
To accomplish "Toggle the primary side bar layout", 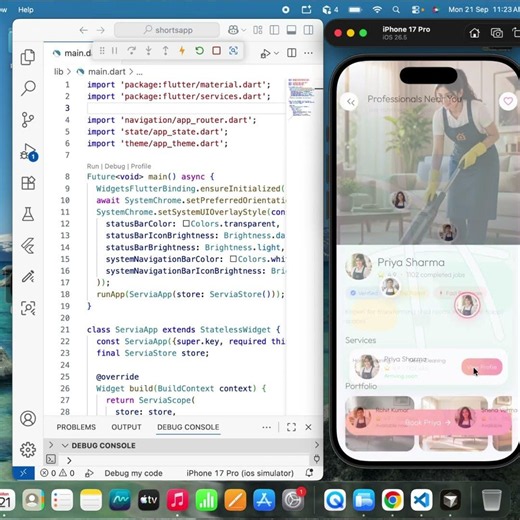I will 274,30.
